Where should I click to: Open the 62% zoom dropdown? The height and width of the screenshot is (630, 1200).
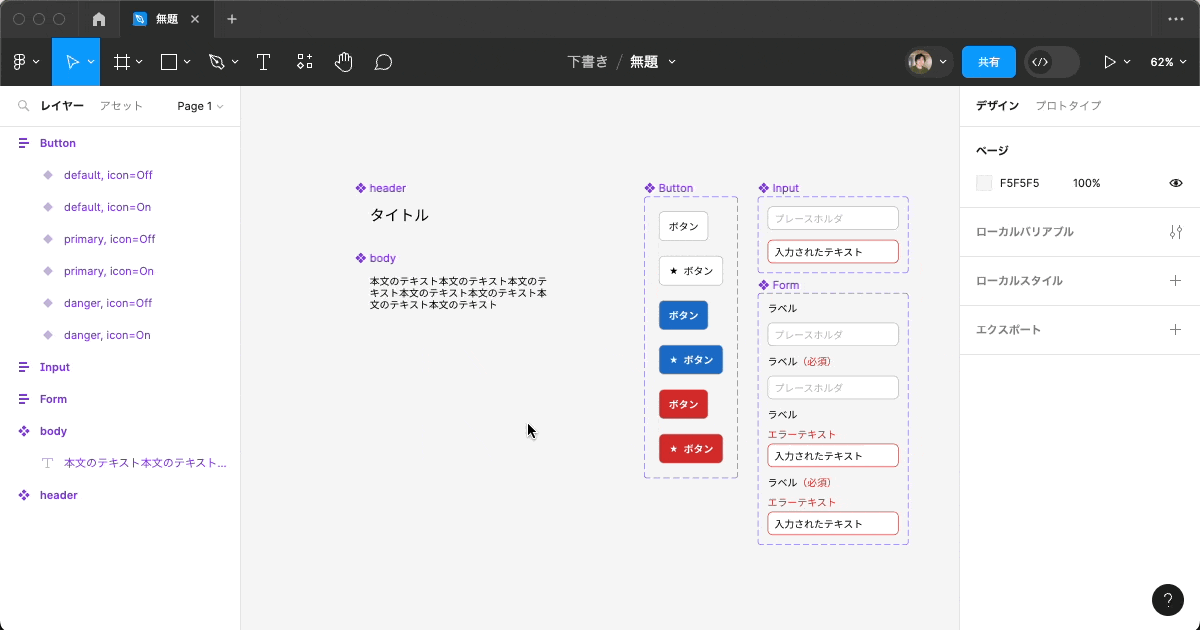point(1167,62)
